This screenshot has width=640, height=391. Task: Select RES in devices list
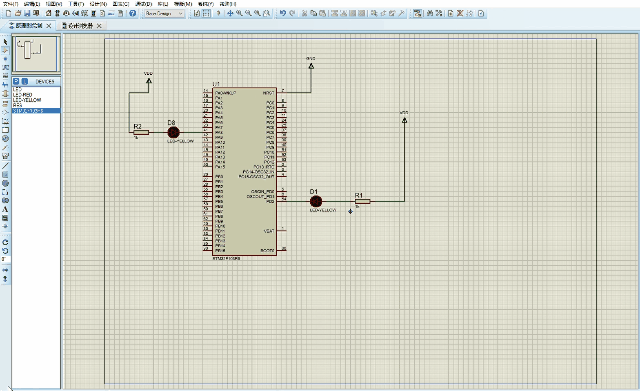pyautogui.click(x=36, y=105)
